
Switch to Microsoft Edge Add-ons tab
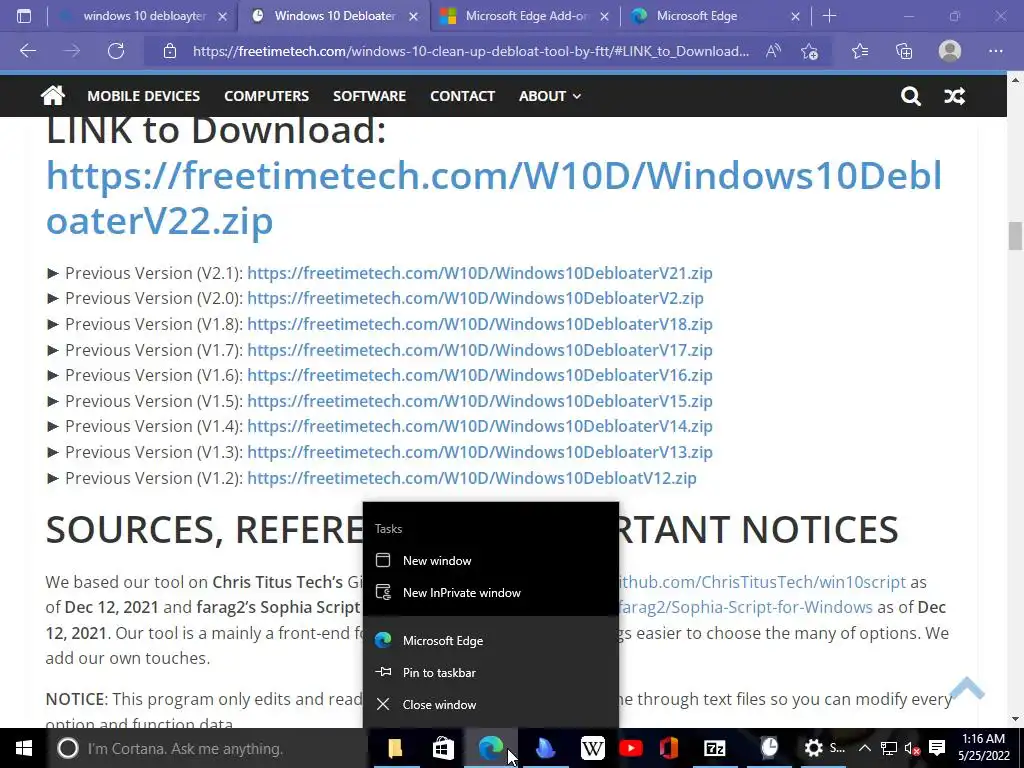tap(526, 16)
